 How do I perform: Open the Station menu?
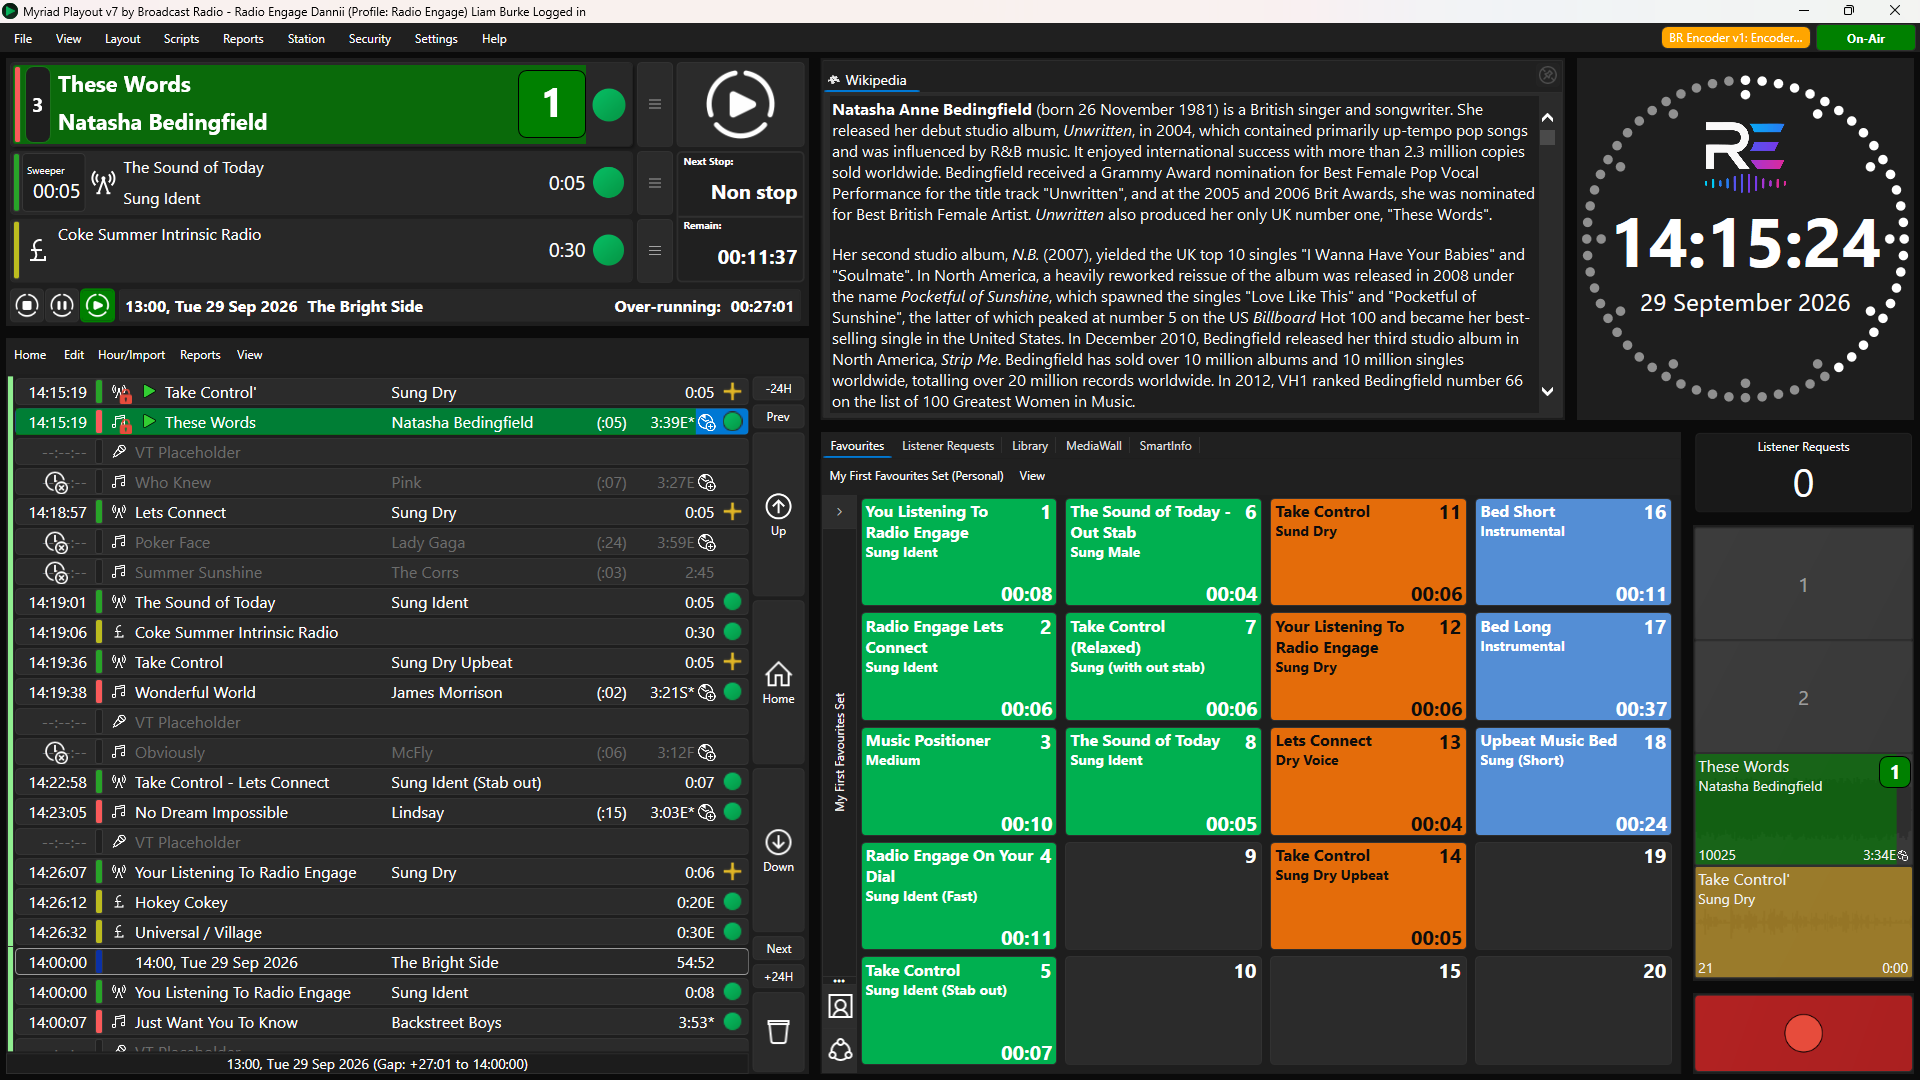coord(306,39)
